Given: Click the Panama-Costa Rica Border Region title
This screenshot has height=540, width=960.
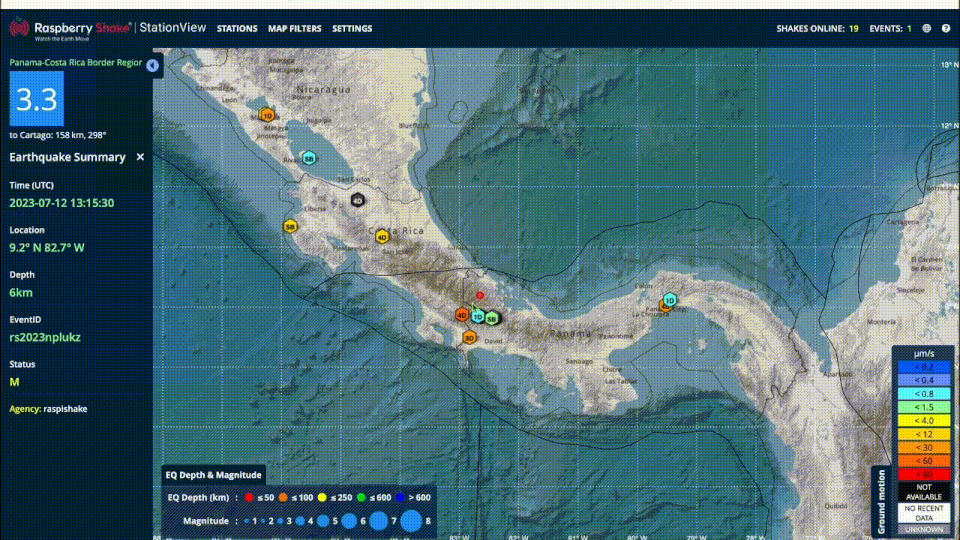Looking at the screenshot, I should pyautogui.click(x=75, y=62).
